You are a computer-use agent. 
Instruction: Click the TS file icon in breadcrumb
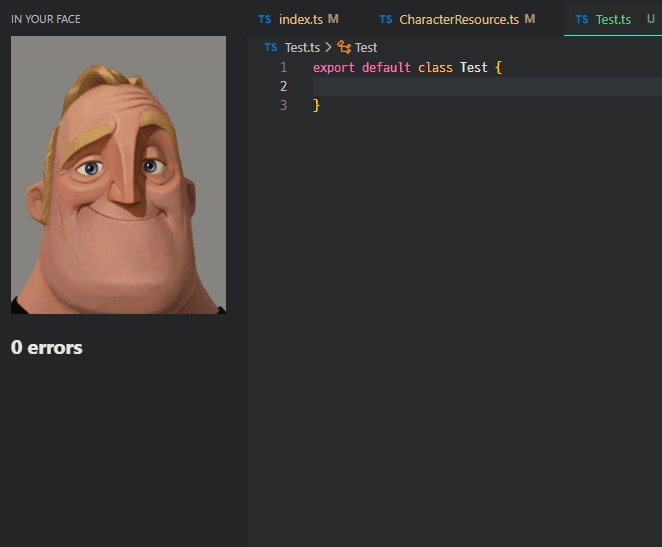click(271, 47)
